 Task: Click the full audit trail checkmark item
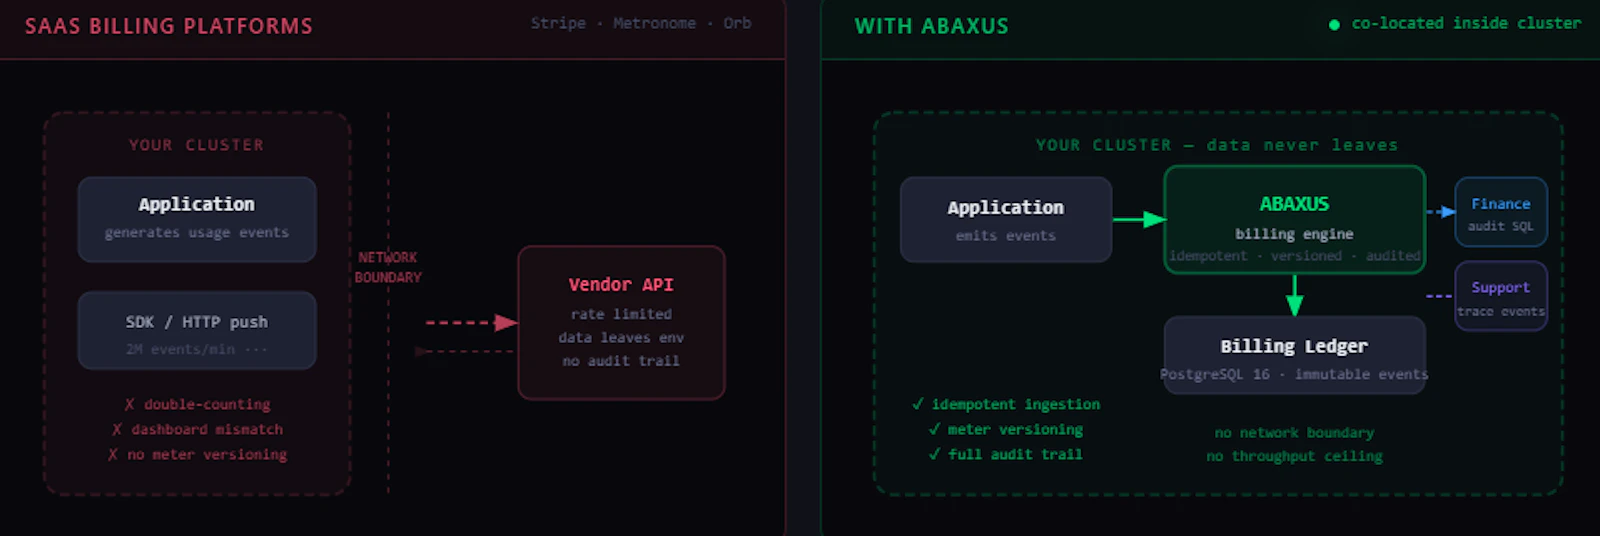tap(1005, 454)
